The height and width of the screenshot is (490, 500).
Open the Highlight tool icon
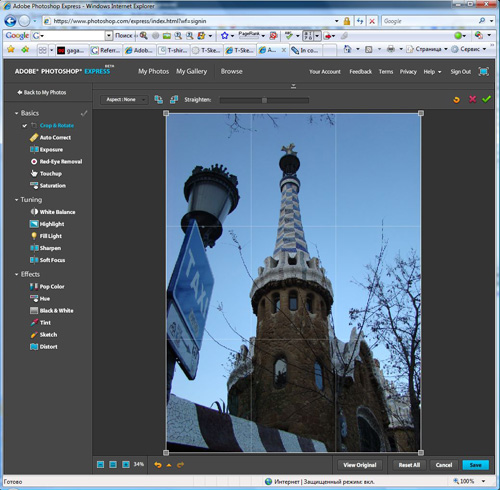34,224
